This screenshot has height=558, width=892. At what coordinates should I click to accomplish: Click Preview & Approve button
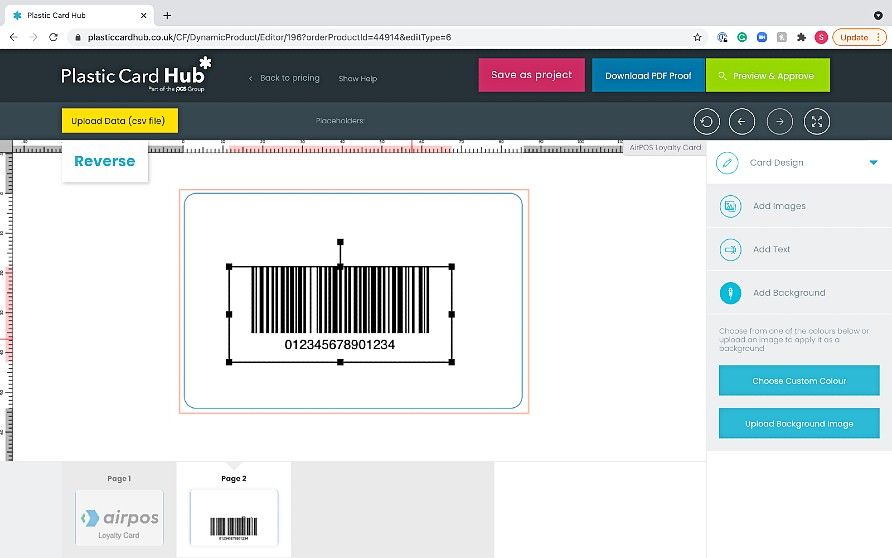[767, 75]
